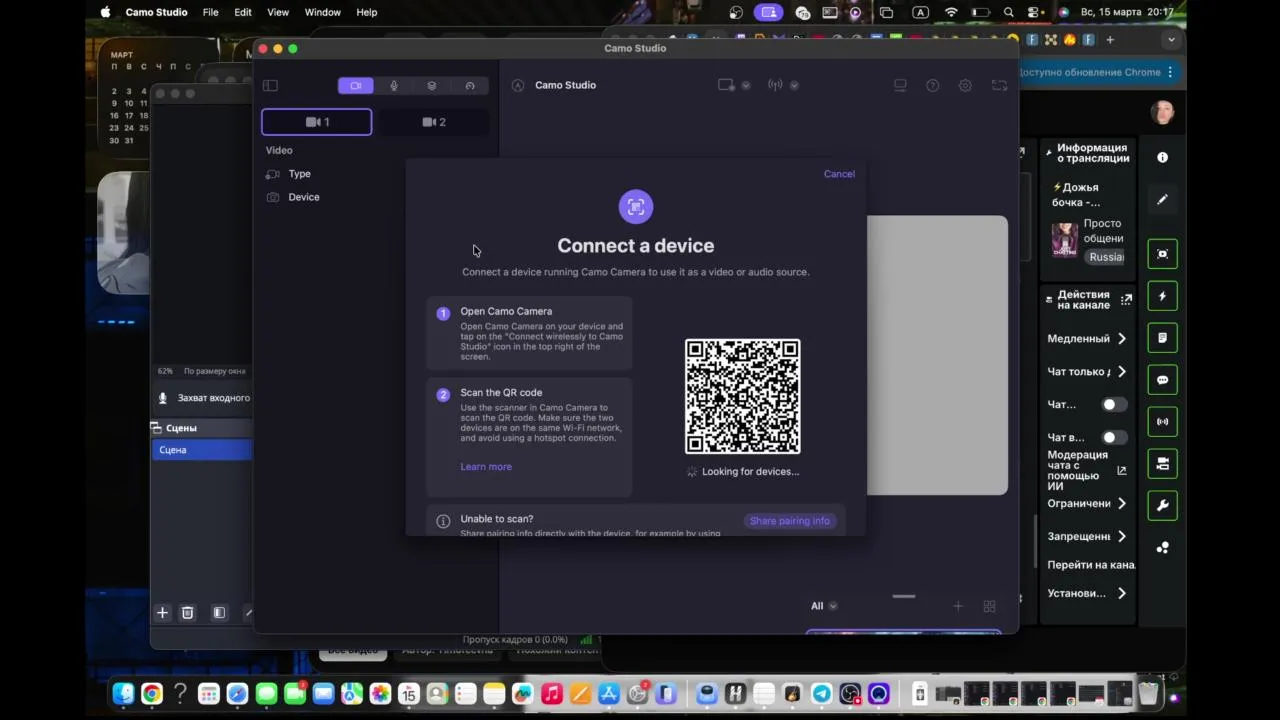Click the wrench tools quick action icon
Viewport: 1280px width, 720px height.
pyautogui.click(x=1163, y=506)
